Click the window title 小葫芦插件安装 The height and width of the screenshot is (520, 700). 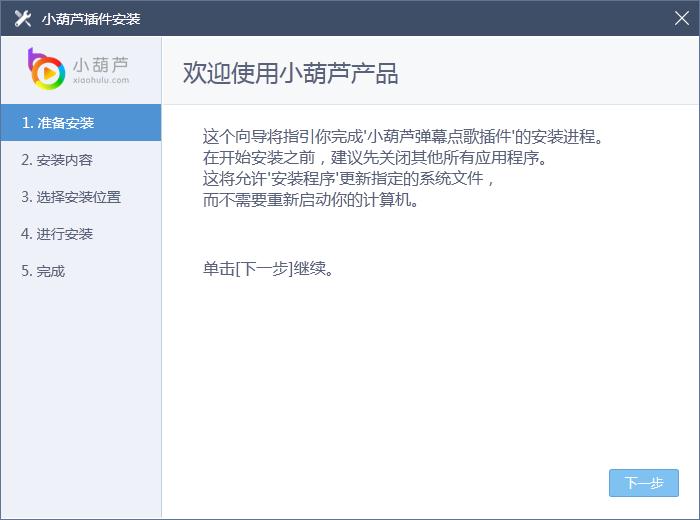pos(91,19)
